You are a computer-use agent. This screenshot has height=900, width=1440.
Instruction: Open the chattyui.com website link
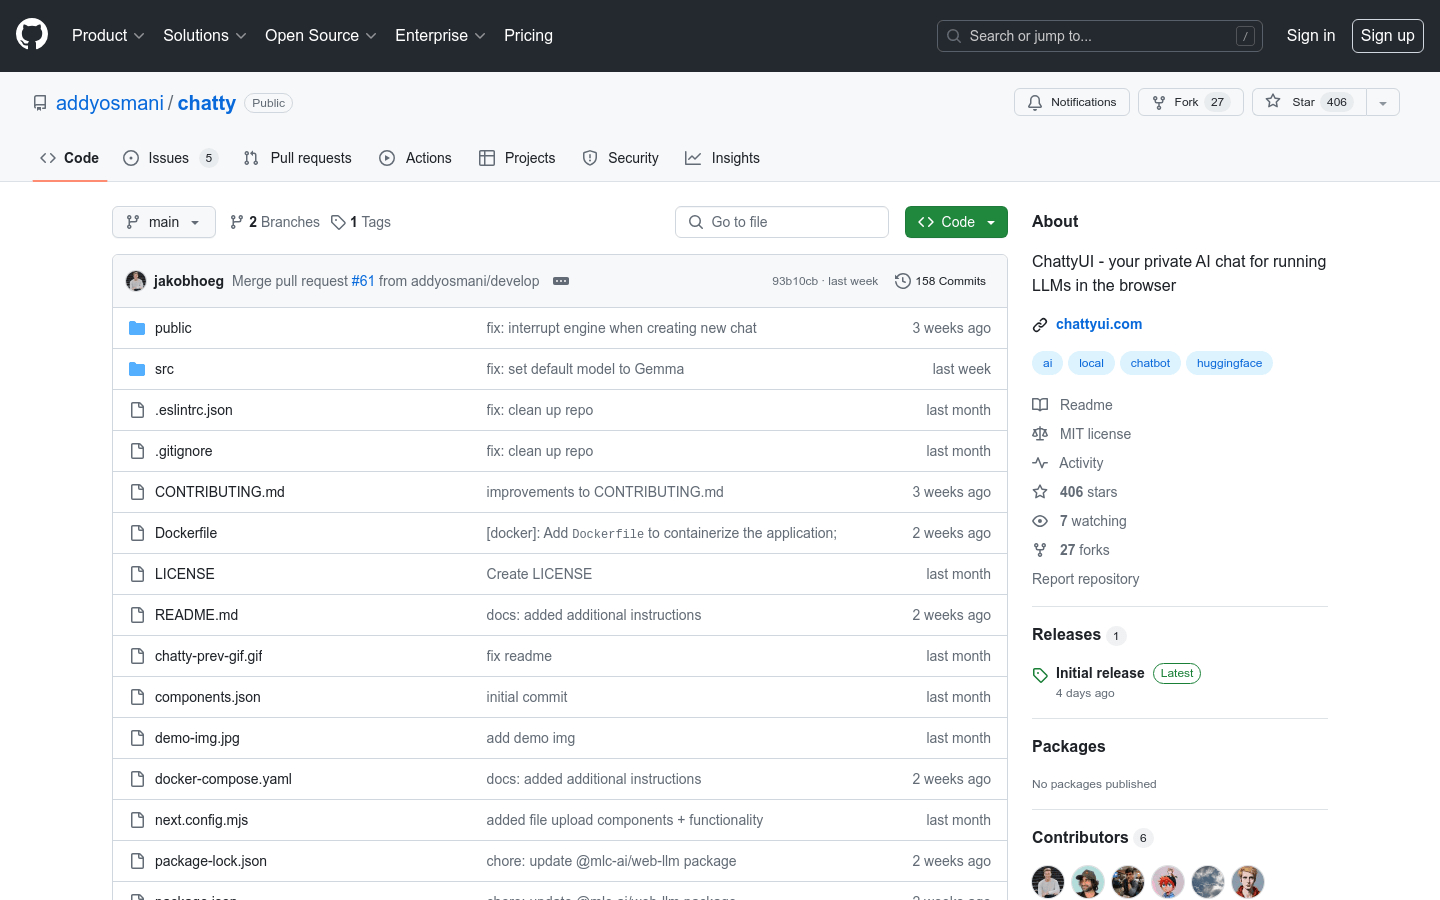tap(1099, 324)
